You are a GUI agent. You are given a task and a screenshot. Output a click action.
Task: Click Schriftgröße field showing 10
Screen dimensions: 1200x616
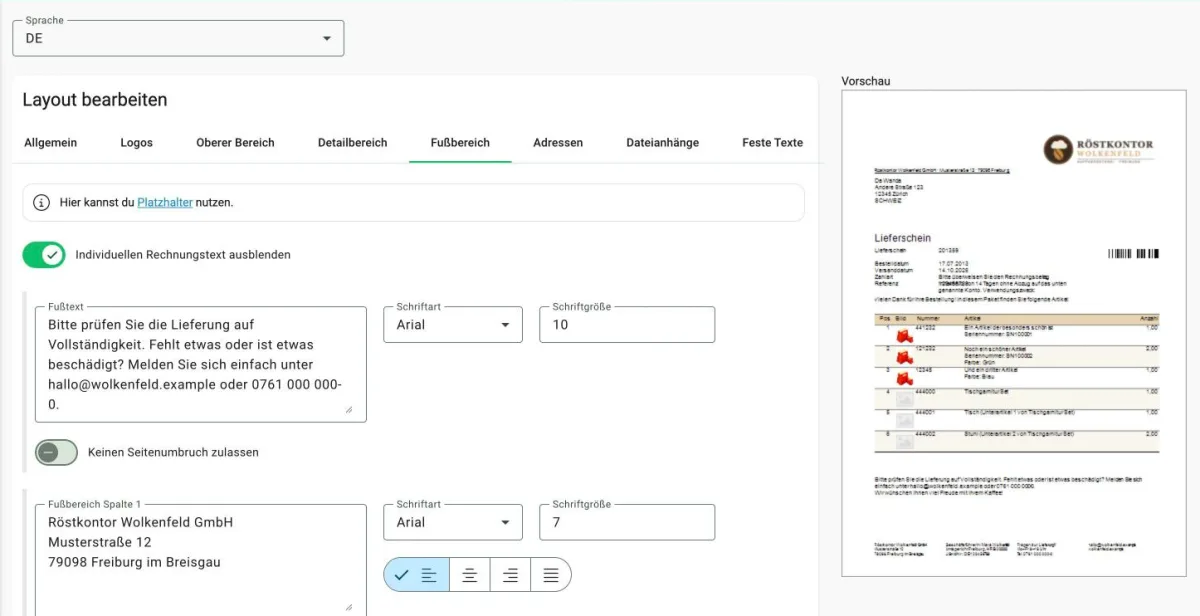click(x=627, y=325)
